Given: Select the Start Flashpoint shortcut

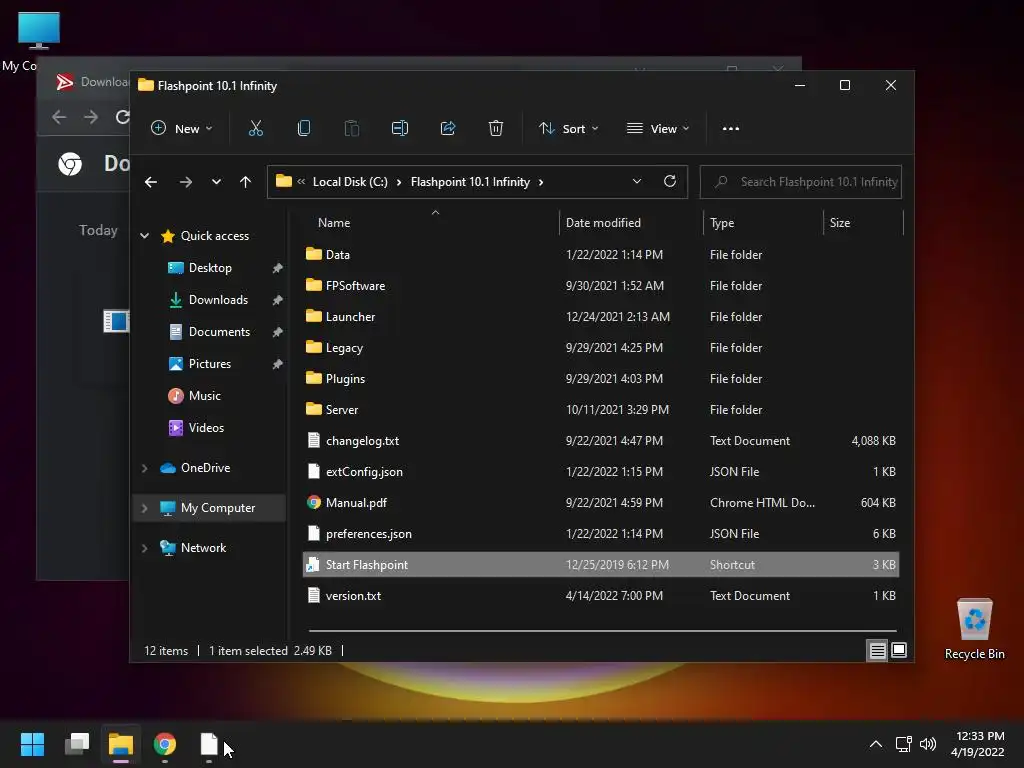Looking at the screenshot, I should point(601,565).
